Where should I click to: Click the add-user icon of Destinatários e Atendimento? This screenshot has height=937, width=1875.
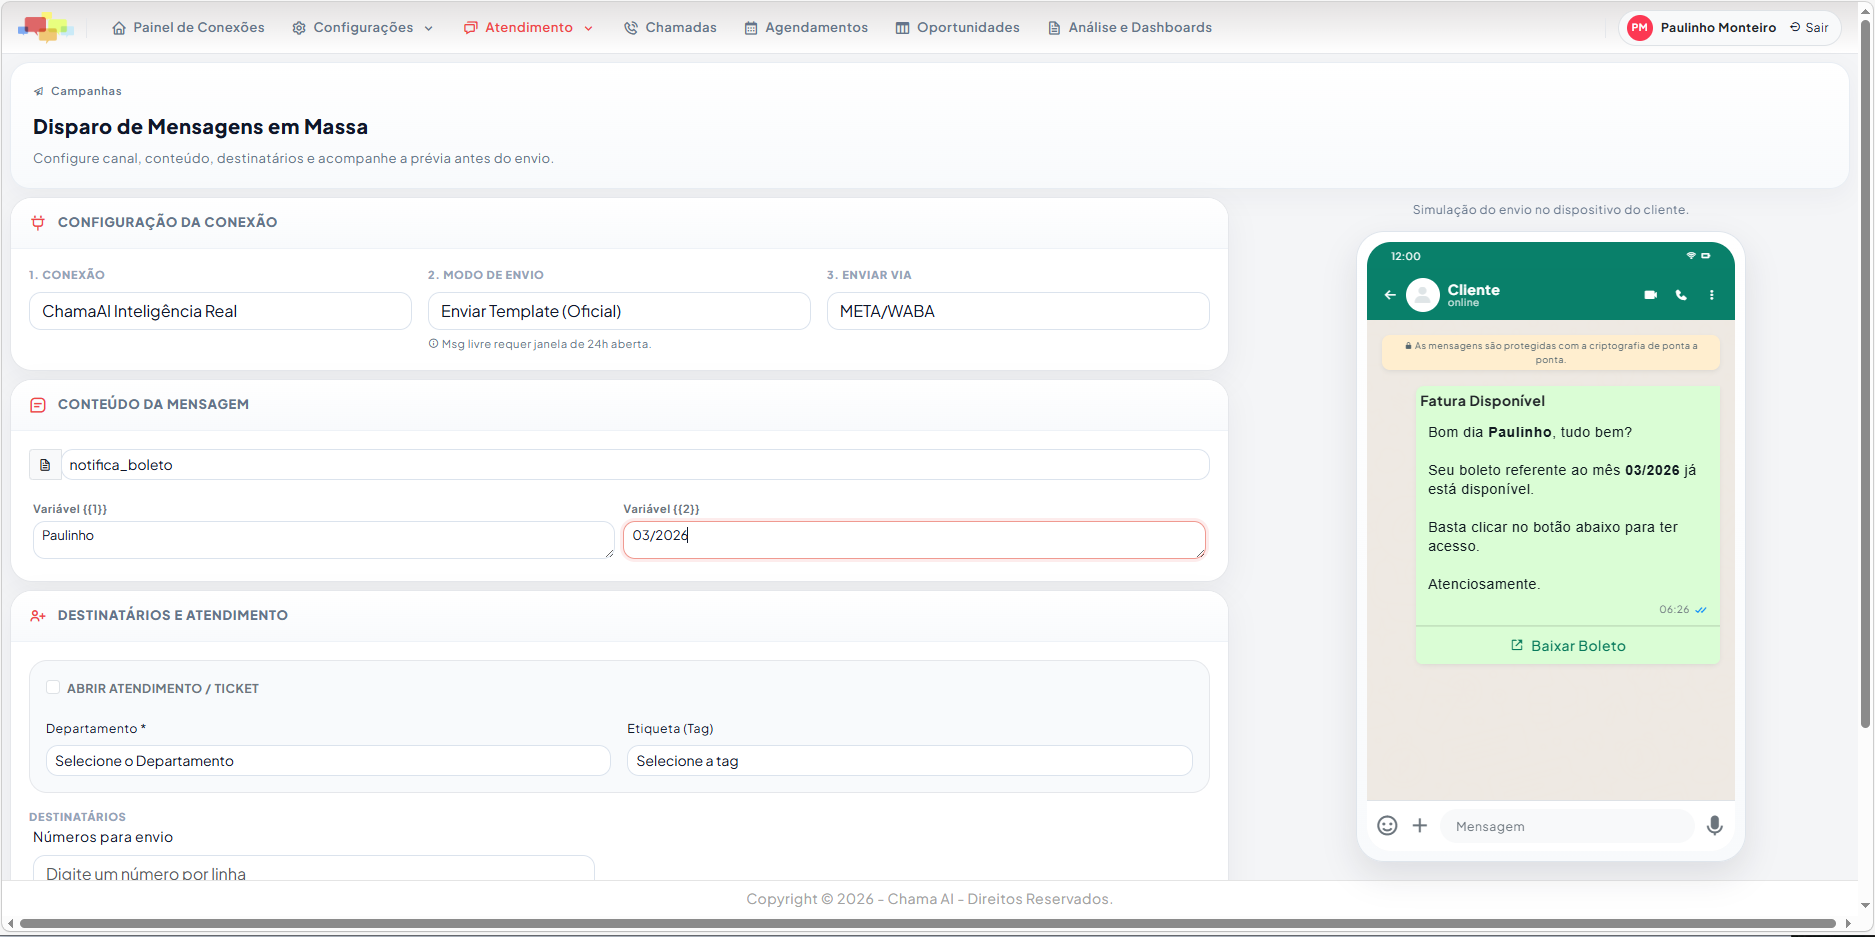(x=38, y=616)
